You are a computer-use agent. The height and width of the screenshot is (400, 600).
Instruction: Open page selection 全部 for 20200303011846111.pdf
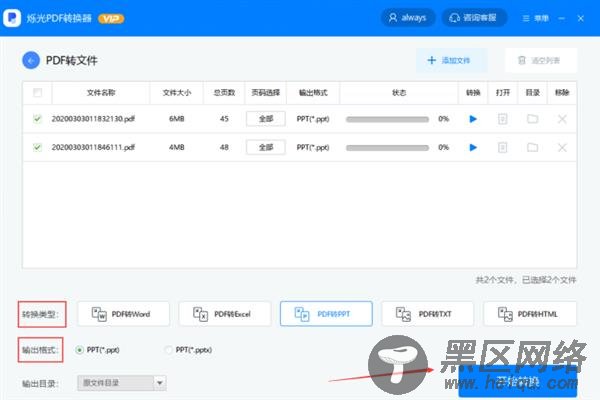point(266,147)
